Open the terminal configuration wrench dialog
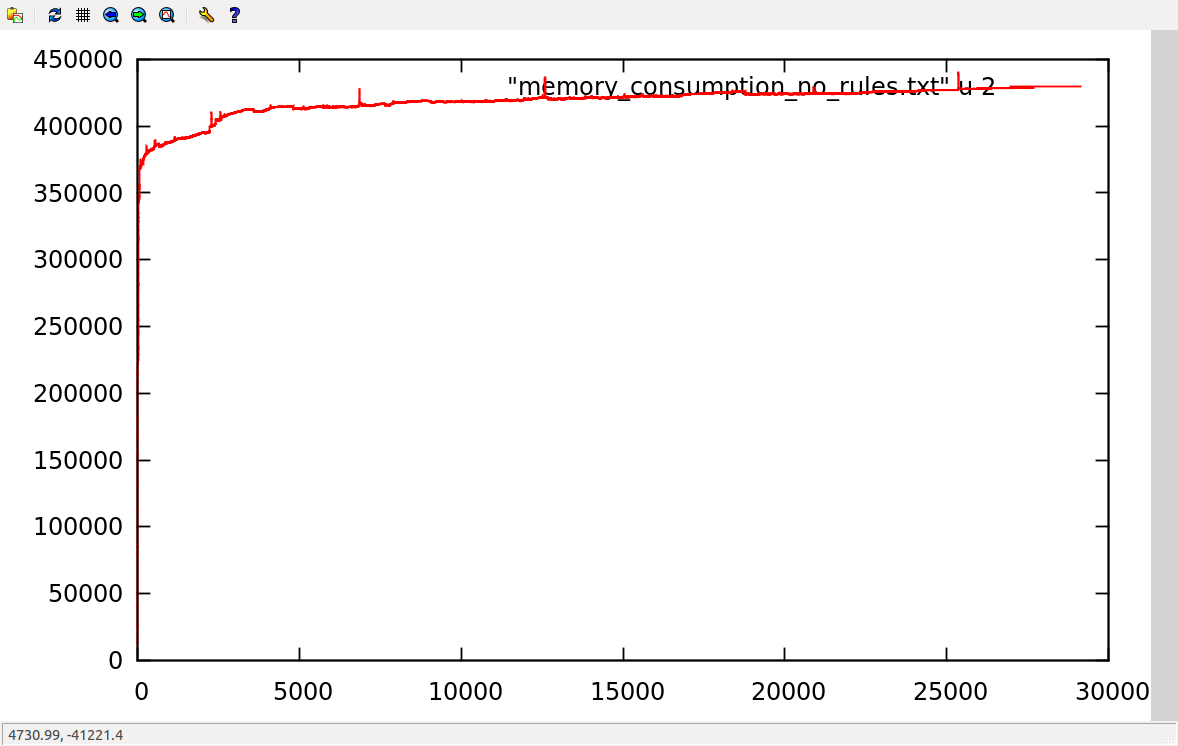The height and width of the screenshot is (746, 1178). [x=206, y=15]
